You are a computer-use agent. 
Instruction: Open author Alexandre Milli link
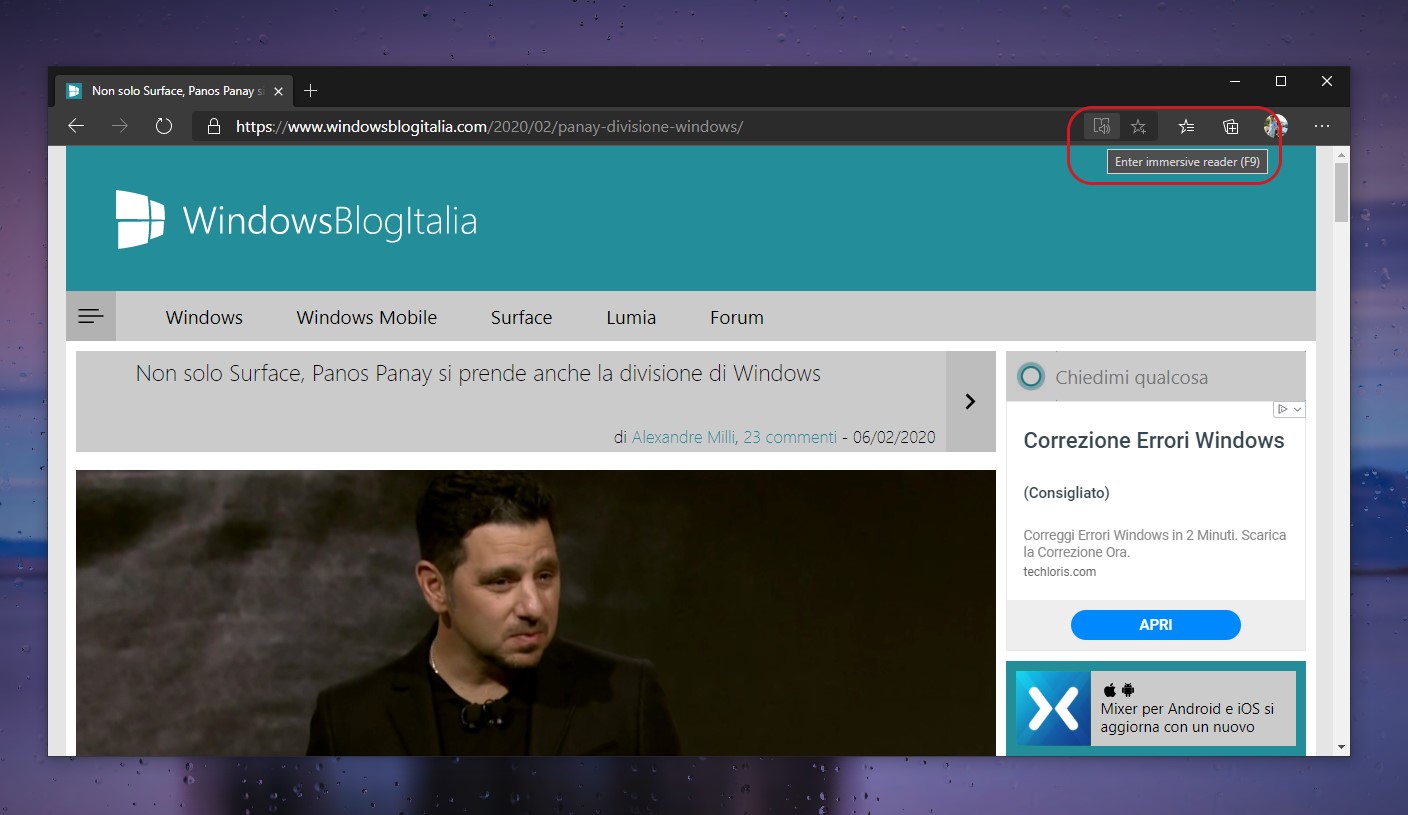tap(683, 437)
